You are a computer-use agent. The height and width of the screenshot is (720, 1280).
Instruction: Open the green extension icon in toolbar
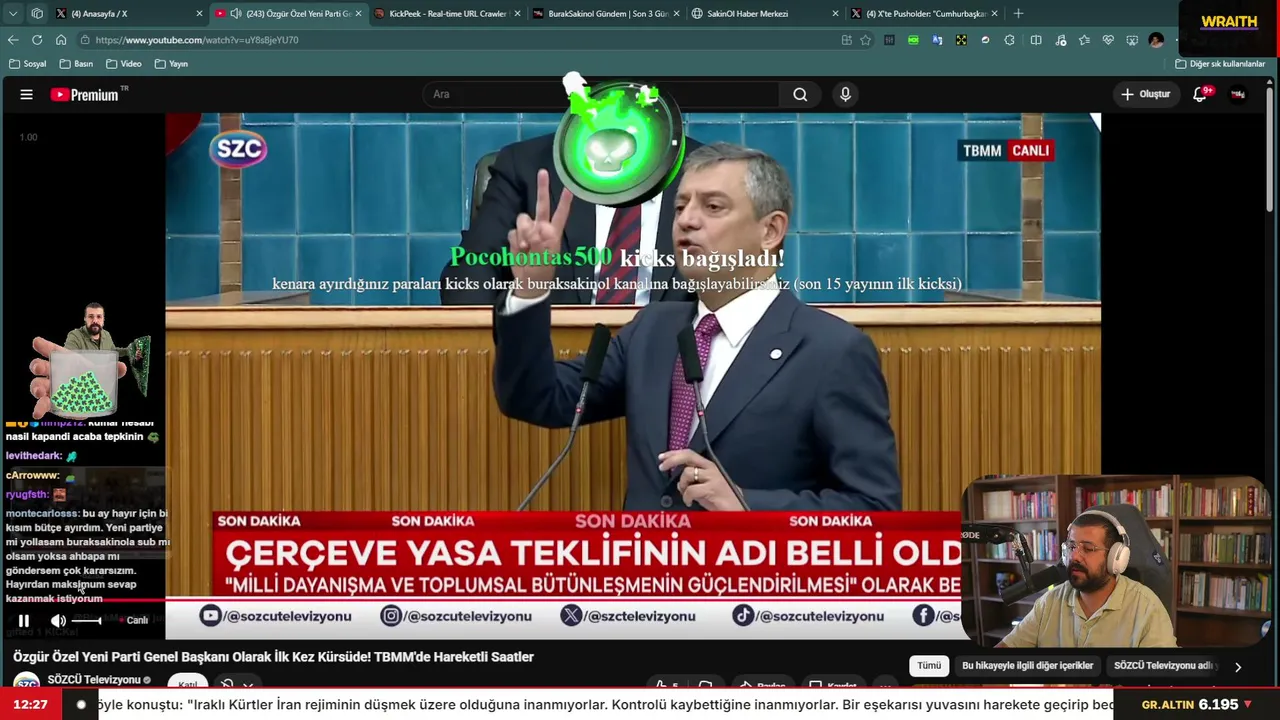913,40
